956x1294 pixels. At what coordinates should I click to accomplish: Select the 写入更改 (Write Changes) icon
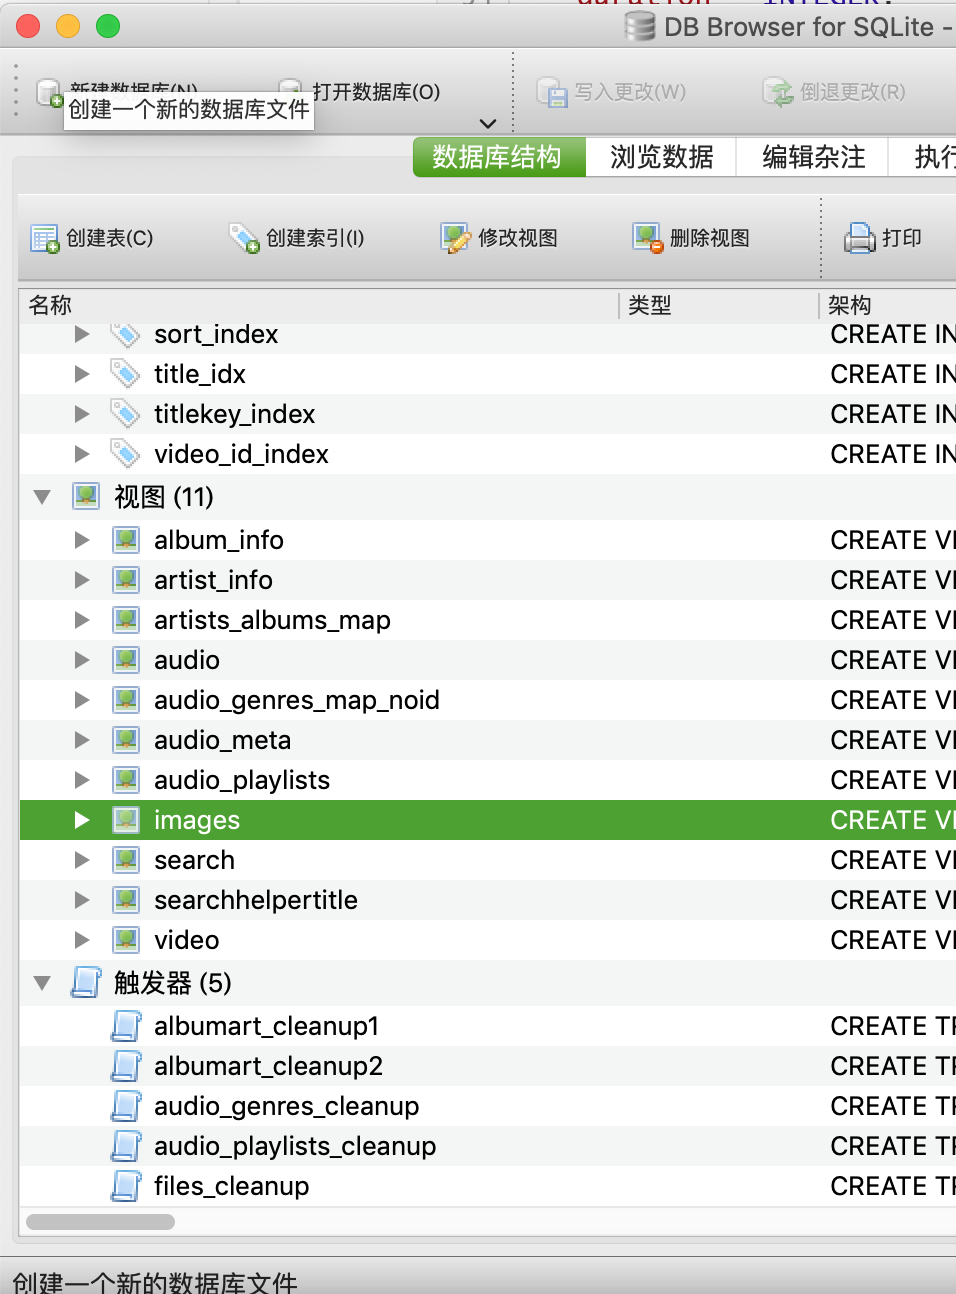[551, 92]
